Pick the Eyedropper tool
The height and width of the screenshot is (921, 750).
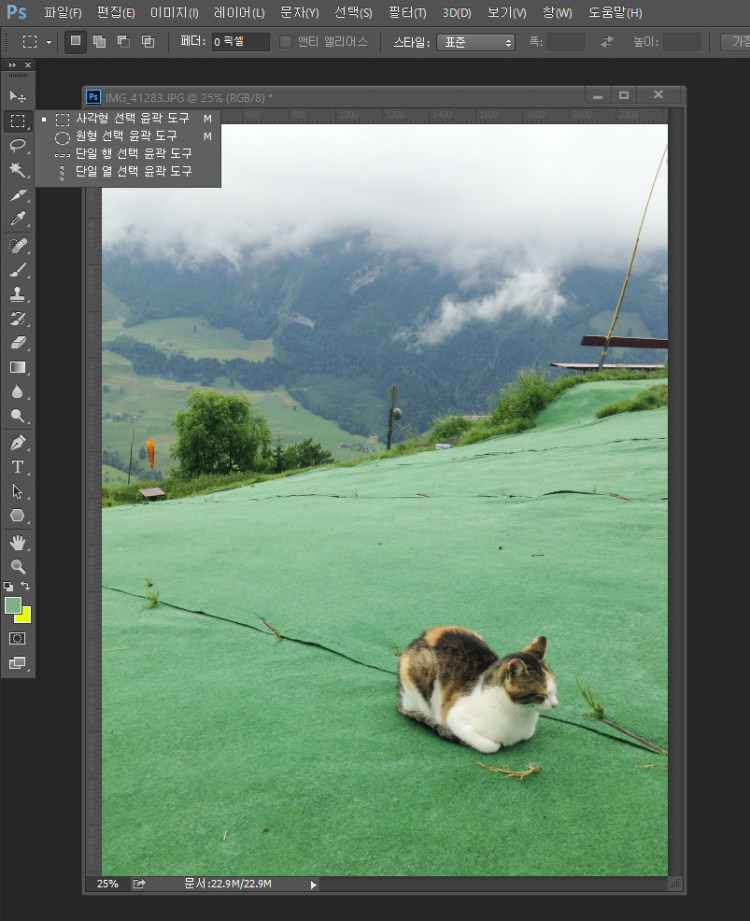[17, 219]
